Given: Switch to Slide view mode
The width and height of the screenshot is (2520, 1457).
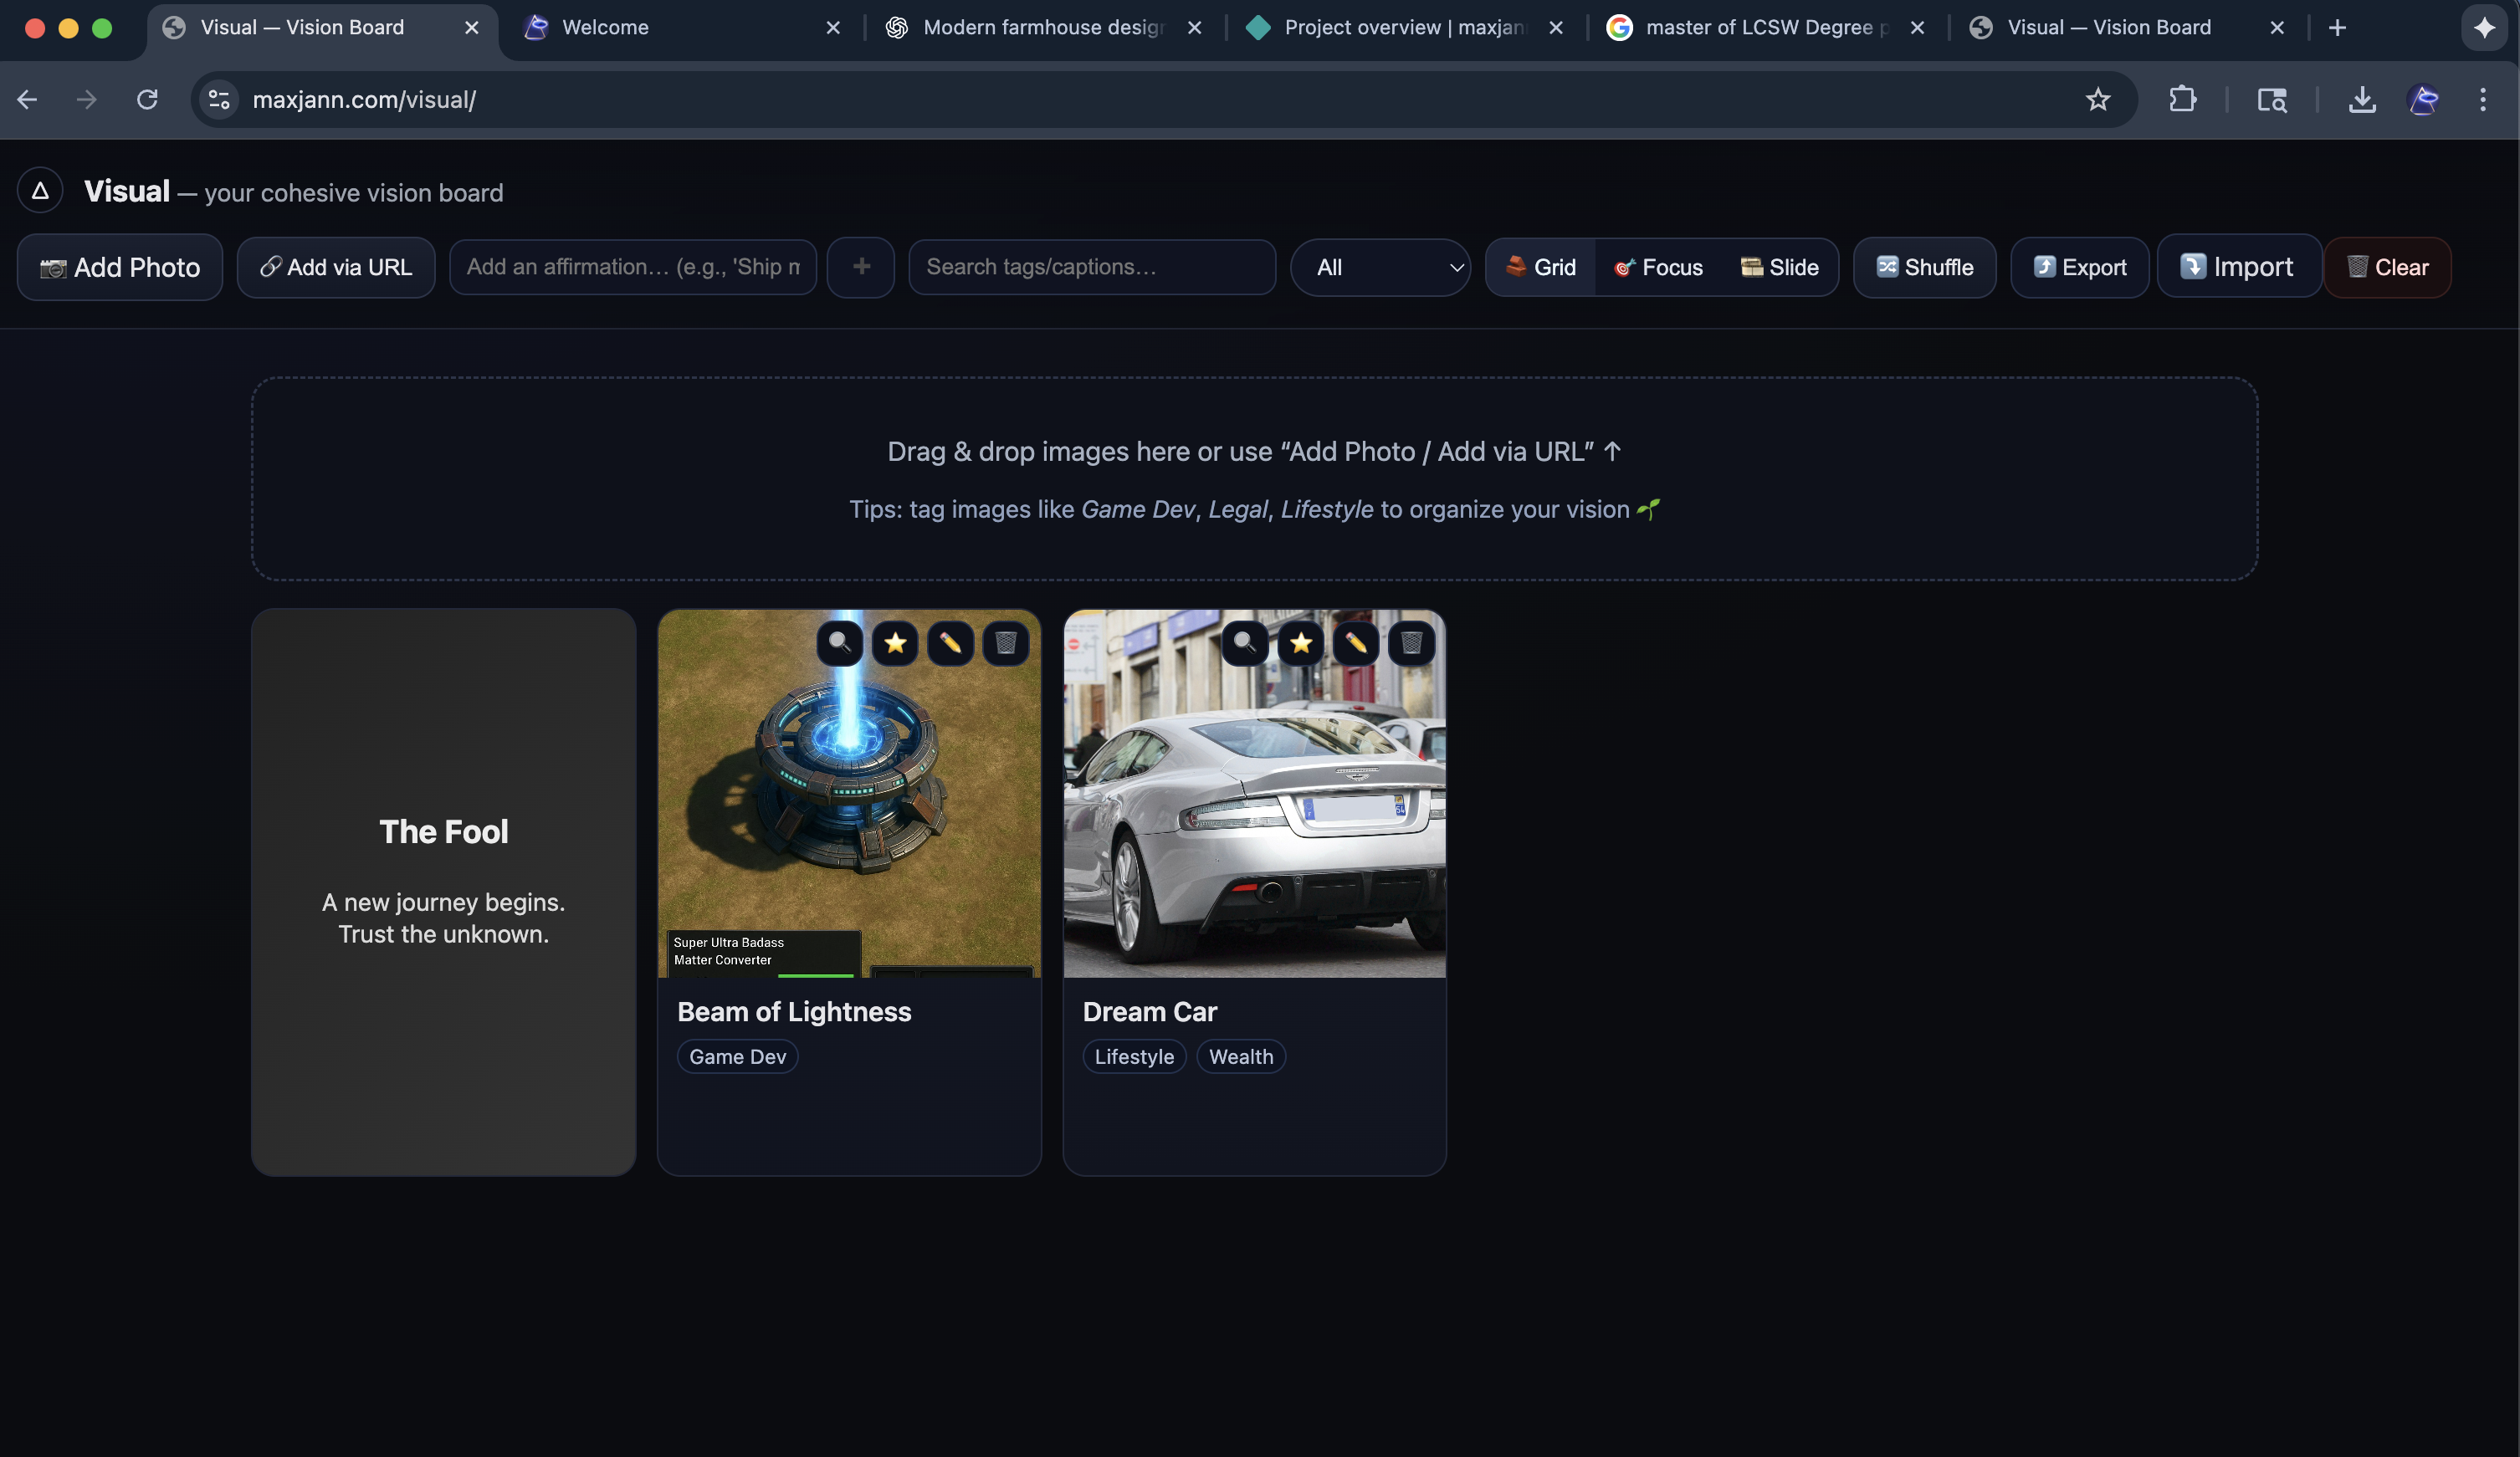Looking at the screenshot, I should click(x=1780, y=267).
